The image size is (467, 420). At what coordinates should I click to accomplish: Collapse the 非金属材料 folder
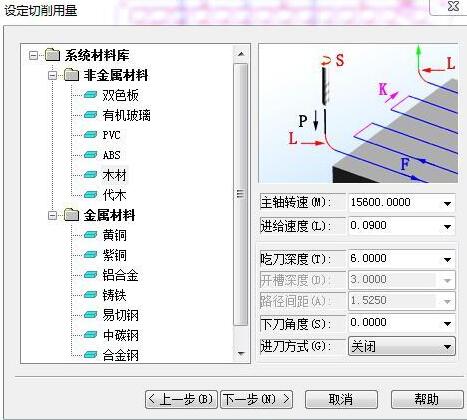click(52, 75)
